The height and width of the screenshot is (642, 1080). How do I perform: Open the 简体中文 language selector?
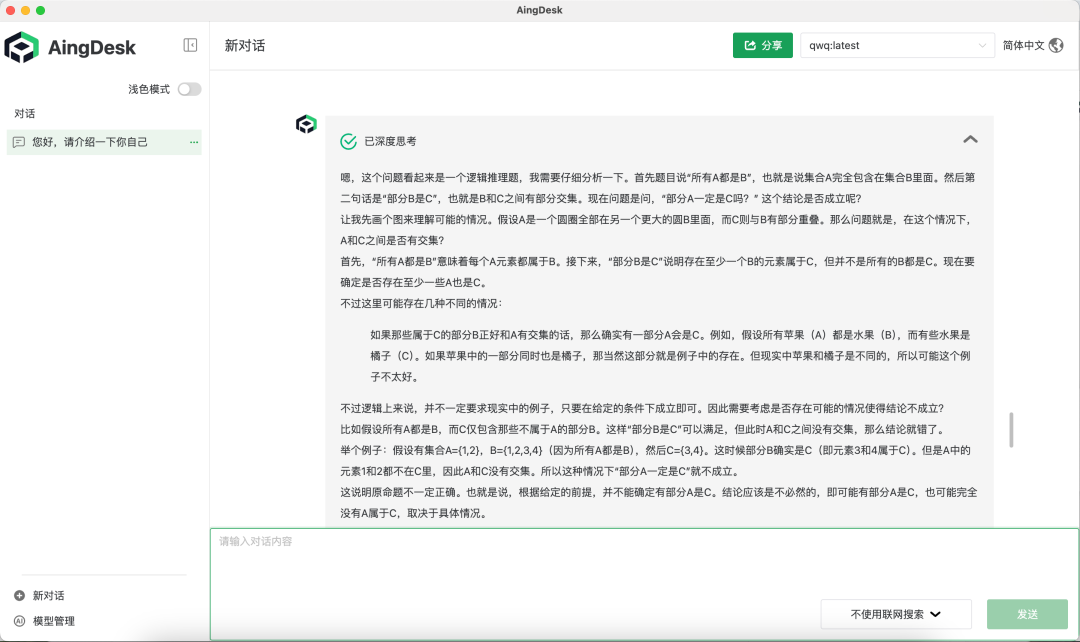point(1032,45)
